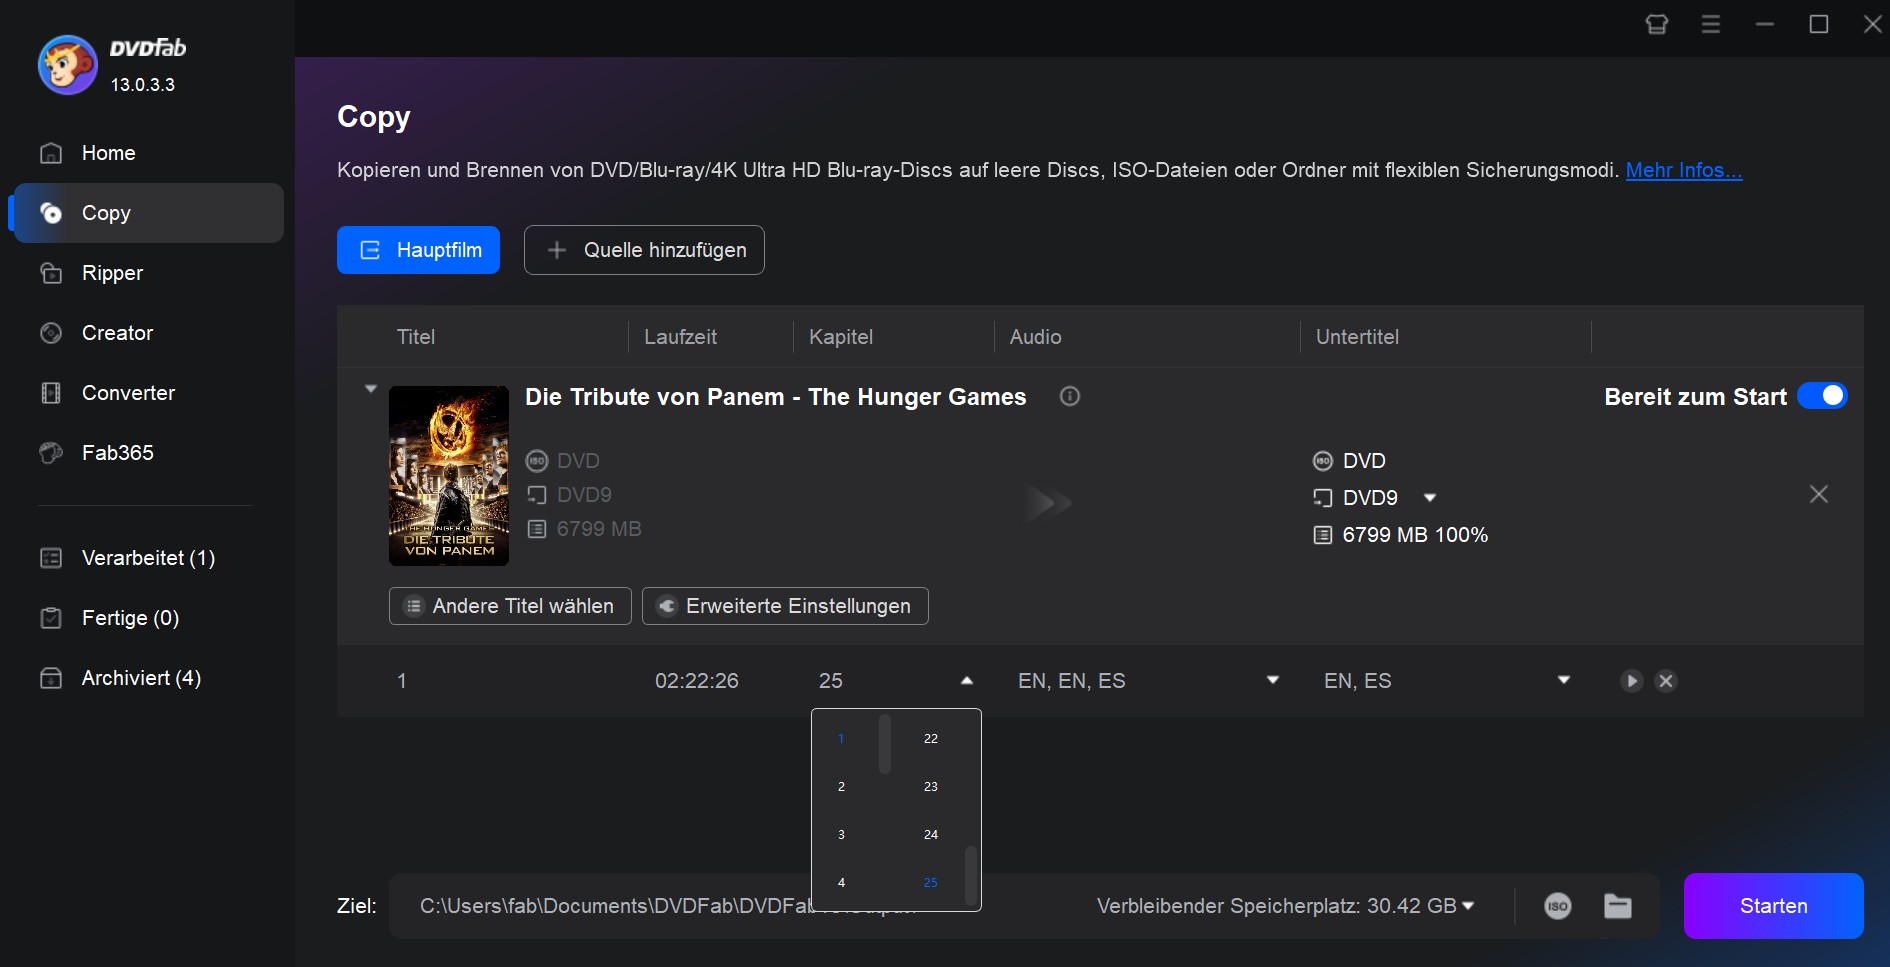Select end chapter 25 in list
This screenshot has height=967, width=1890.
931,883
